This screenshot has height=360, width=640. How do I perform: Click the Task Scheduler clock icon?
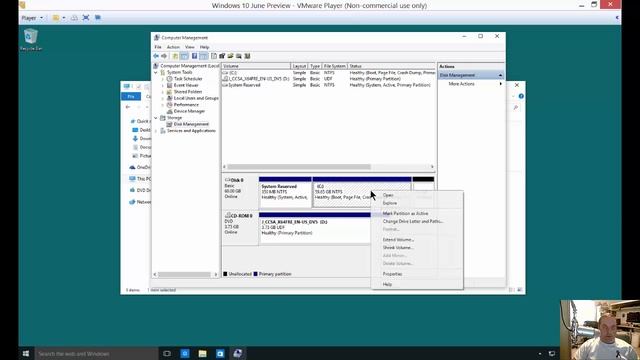[x=169, y=79]
